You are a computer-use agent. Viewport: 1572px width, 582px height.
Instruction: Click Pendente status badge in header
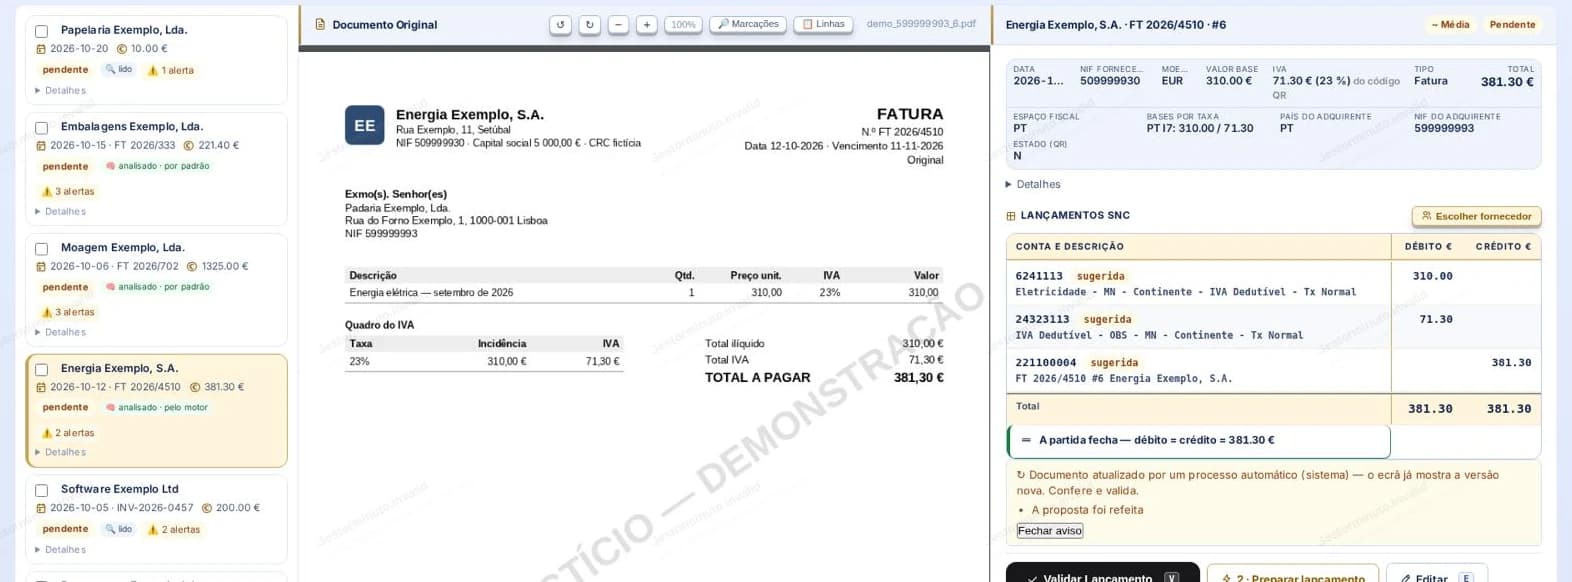[x=1512, y=24]
